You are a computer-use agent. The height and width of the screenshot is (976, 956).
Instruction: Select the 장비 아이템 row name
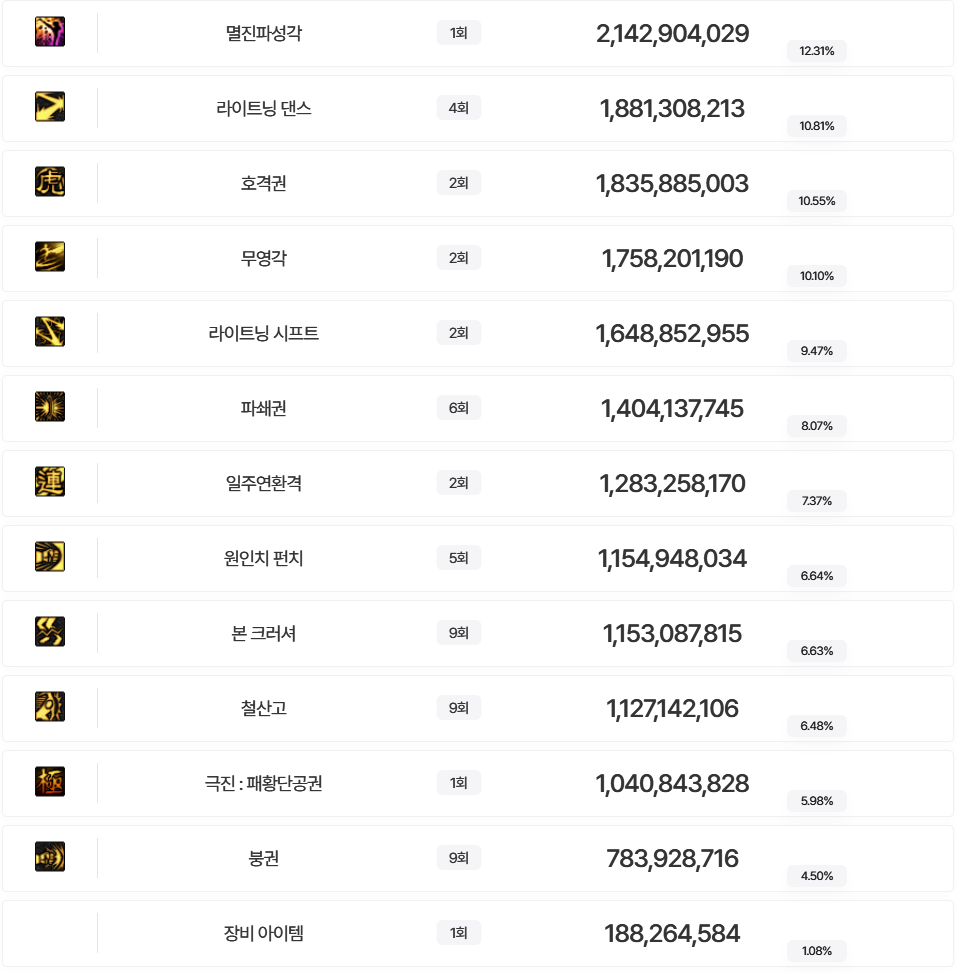[263, 933]
